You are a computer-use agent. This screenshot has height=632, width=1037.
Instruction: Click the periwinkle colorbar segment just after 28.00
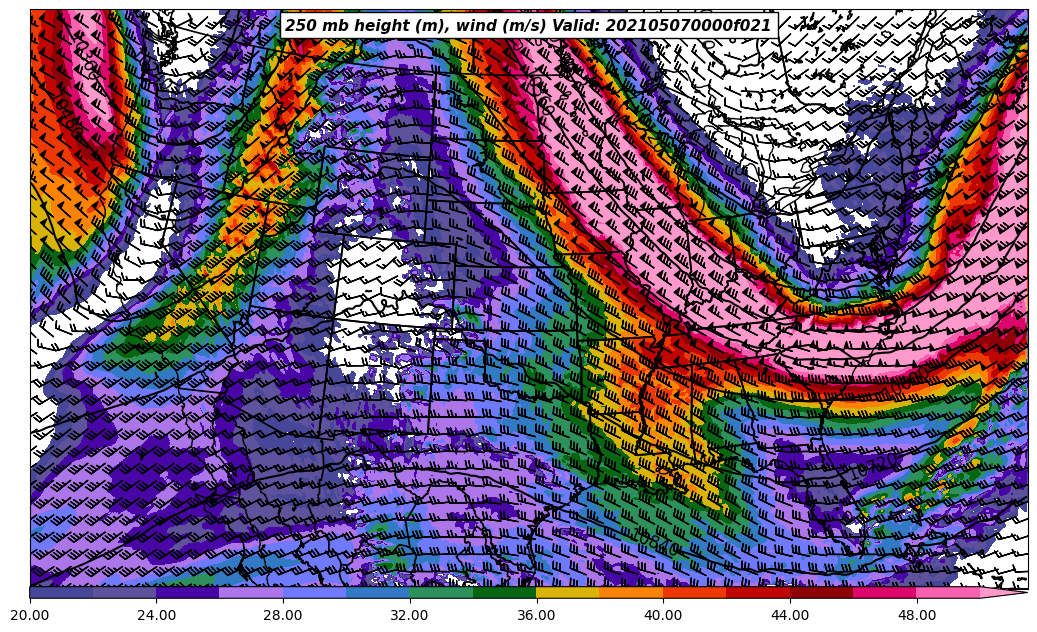(x=315, y=593)
